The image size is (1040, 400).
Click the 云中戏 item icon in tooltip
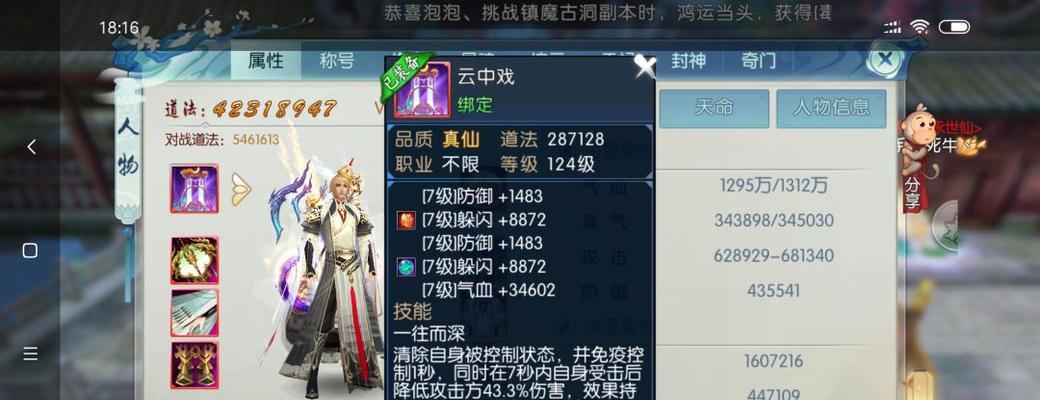[422, 91]
